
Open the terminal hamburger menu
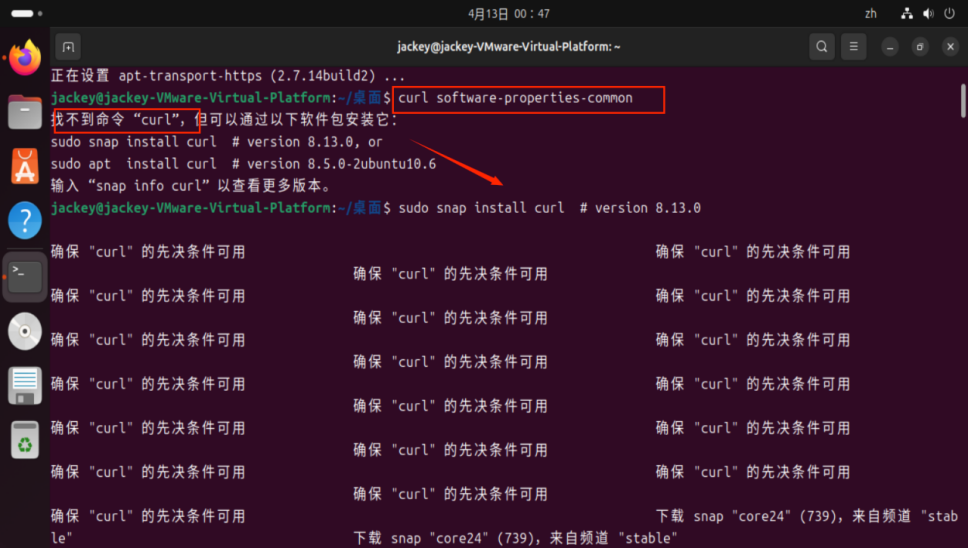coord(854,47)
